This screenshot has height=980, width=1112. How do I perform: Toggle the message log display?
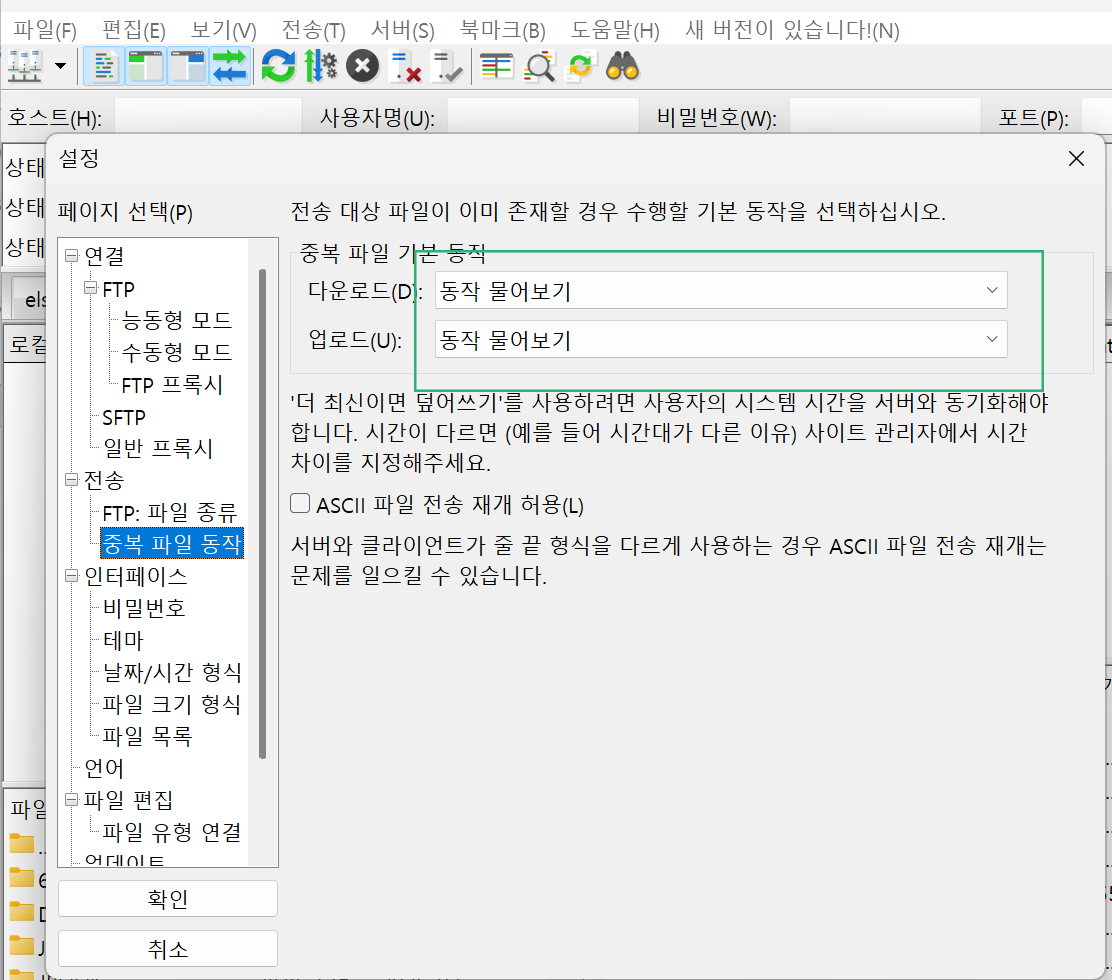(103, 66)
